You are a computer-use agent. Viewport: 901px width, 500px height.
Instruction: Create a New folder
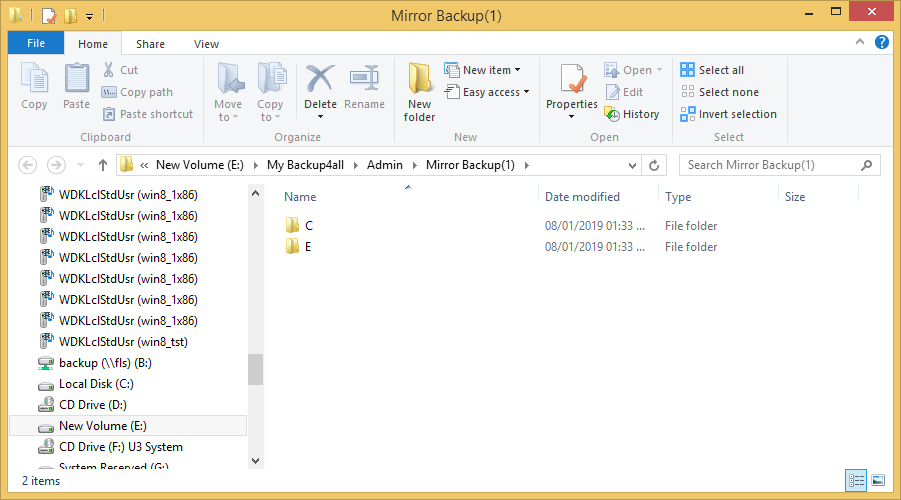click(x=419, y=92)
